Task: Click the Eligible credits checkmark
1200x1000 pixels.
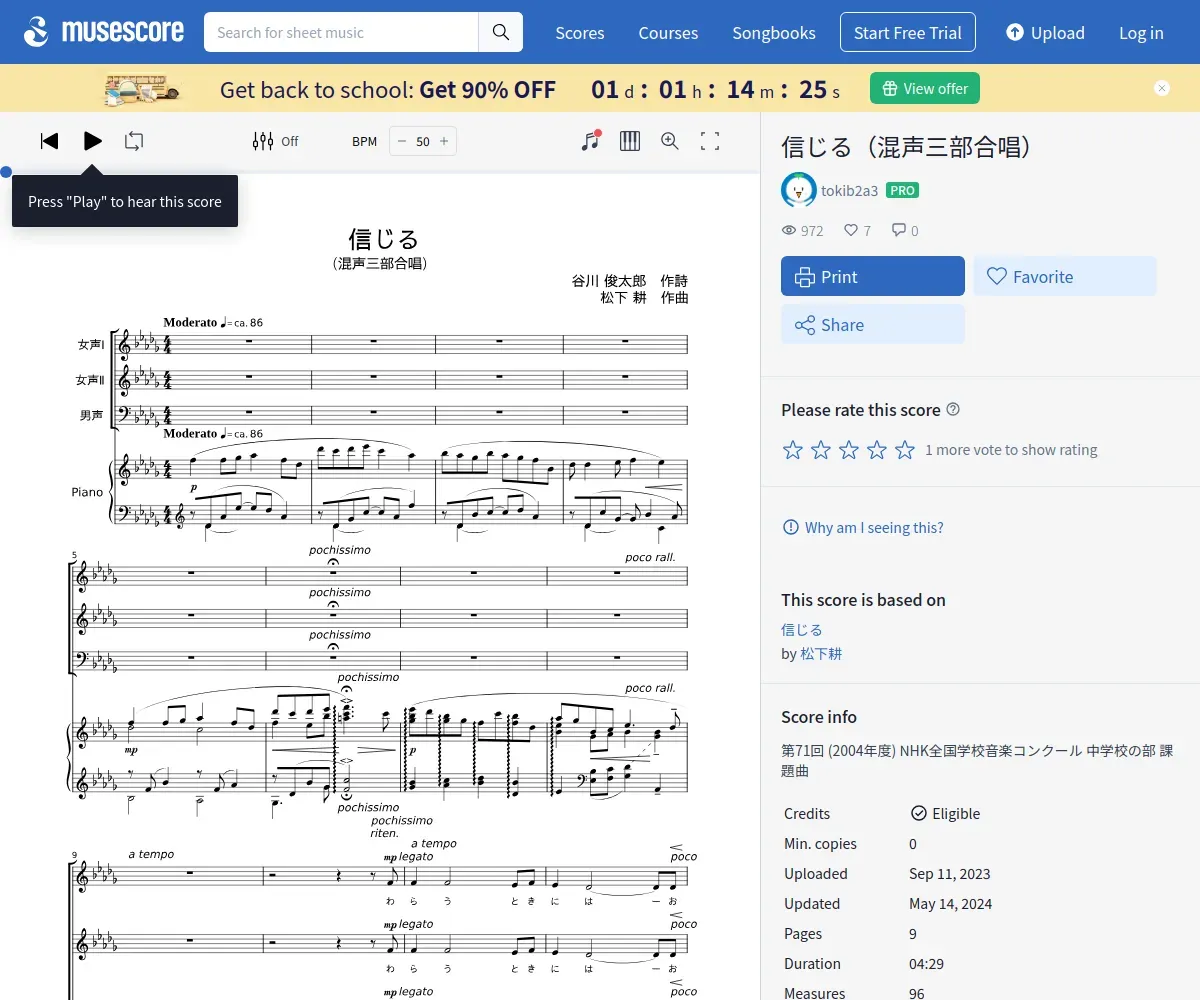Action: tap(918, 813)
